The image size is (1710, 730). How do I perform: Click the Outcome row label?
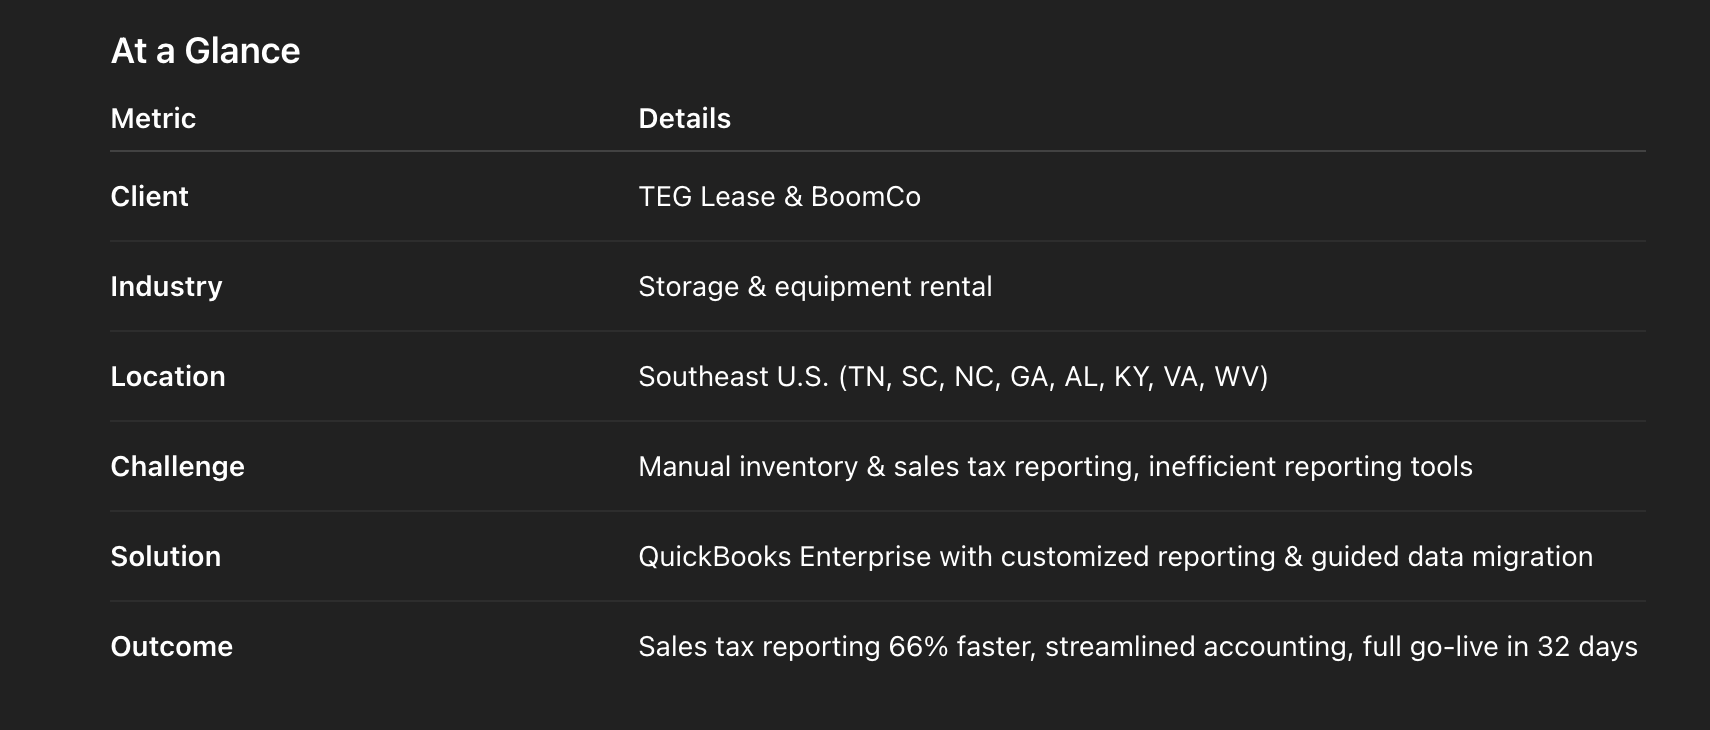pyautogui.click(x=172, y=647)
